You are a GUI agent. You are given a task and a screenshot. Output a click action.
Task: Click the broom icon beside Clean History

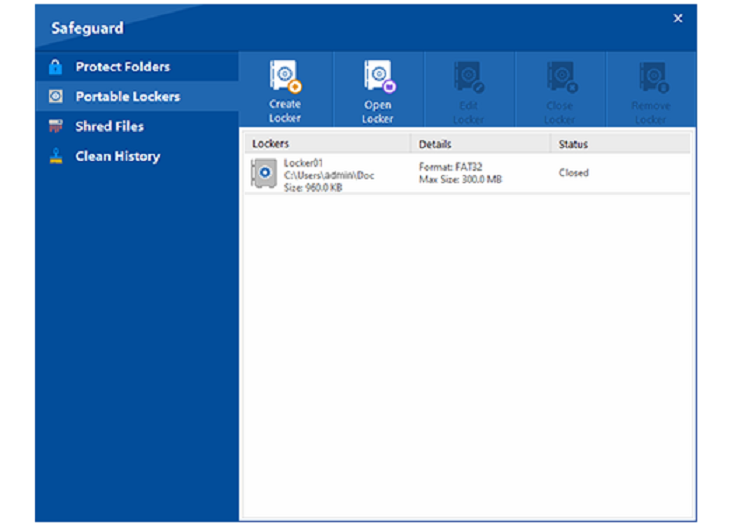pos(56,156)
